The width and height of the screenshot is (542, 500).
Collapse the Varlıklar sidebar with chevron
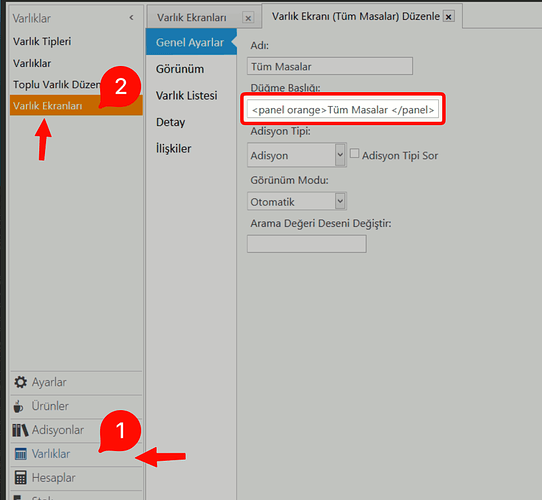coord(131,17)
